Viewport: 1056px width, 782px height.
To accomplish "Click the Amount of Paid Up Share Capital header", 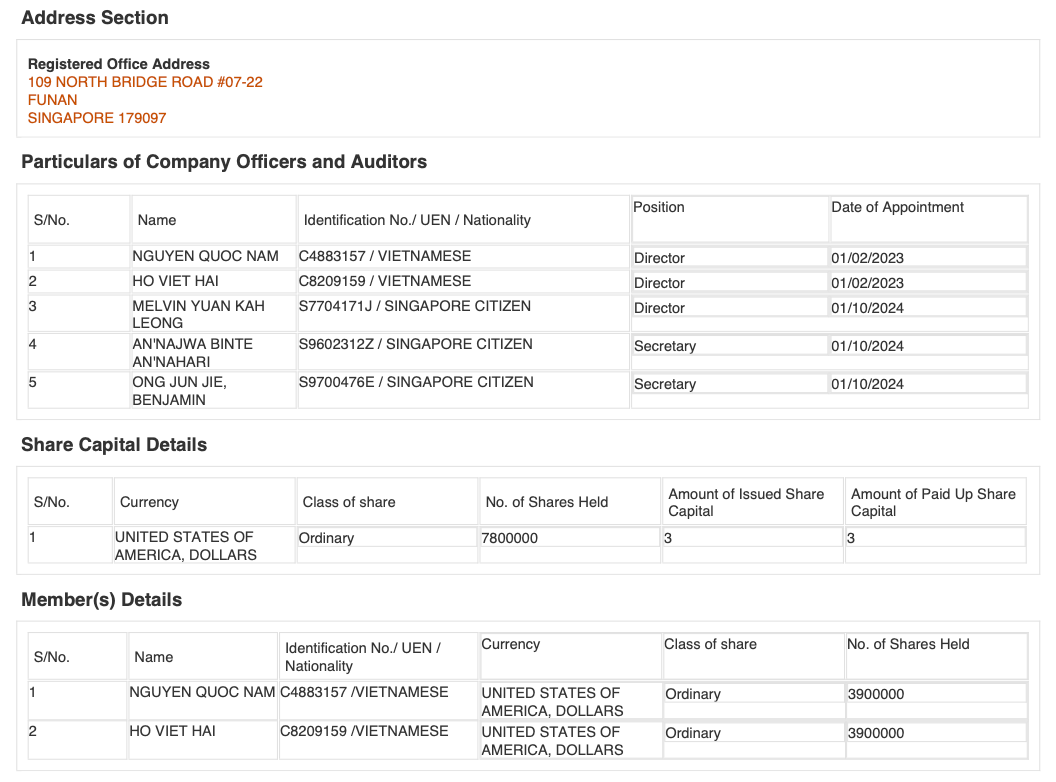I will [x=932, y=502].
